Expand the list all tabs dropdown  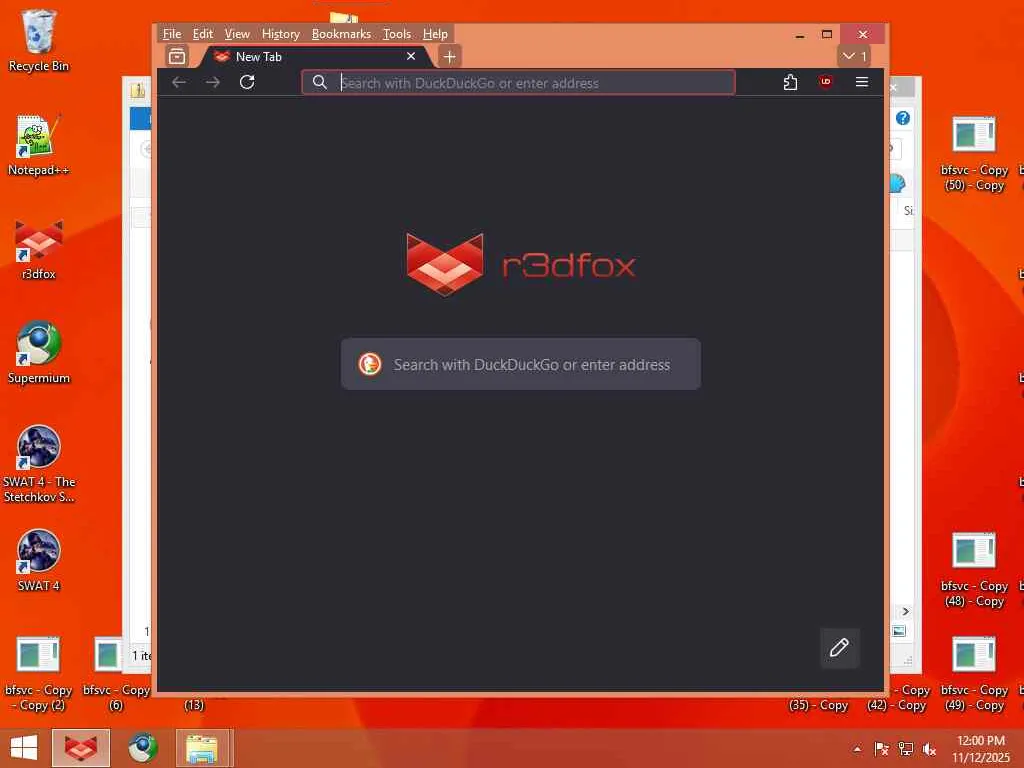pyautogui.click(x=854, y=56)
